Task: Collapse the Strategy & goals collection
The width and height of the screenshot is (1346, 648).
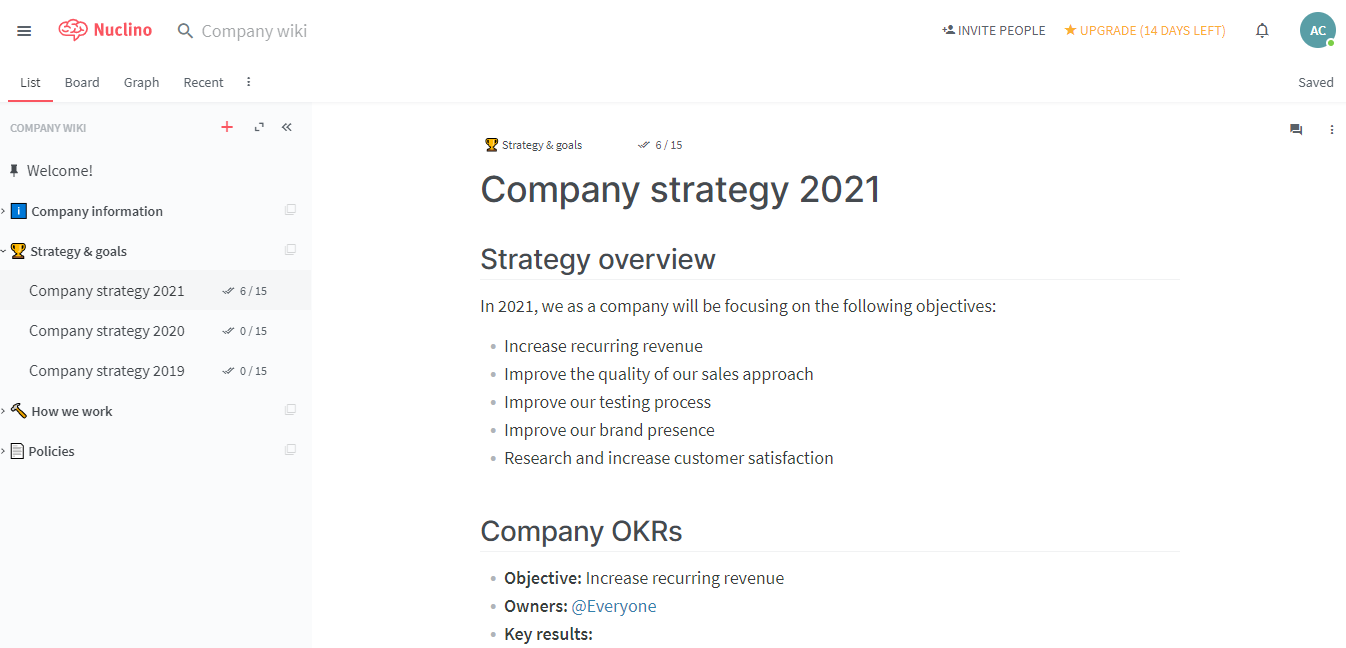Action: 3,251
